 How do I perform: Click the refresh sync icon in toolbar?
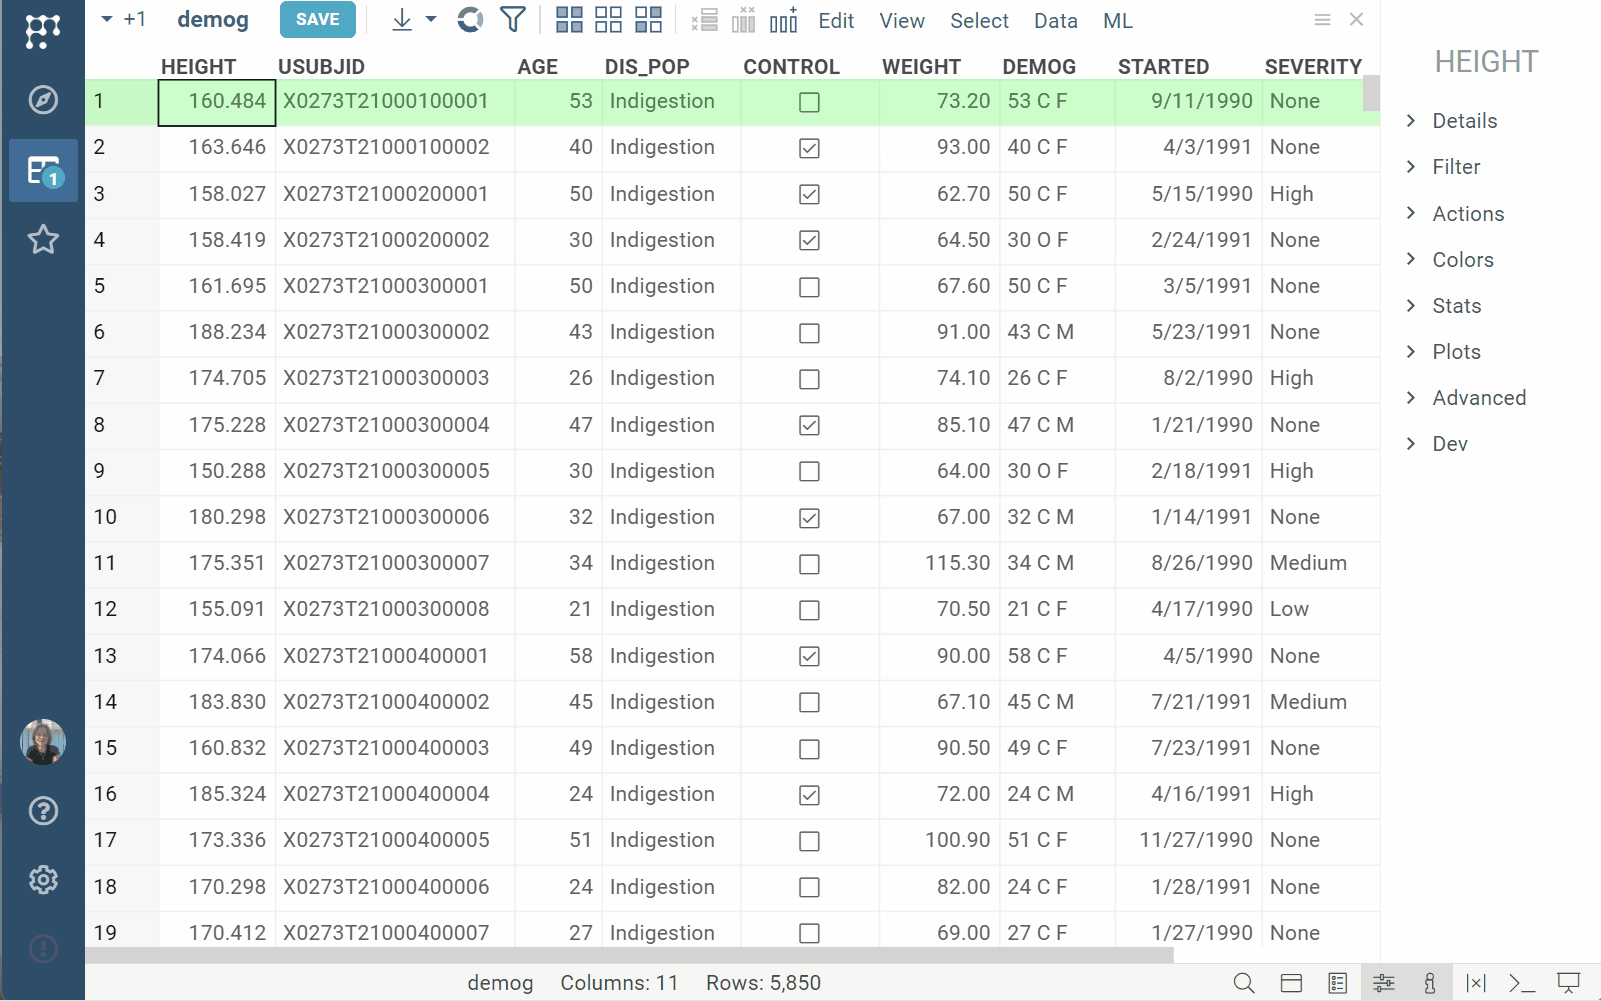[470, 20]
